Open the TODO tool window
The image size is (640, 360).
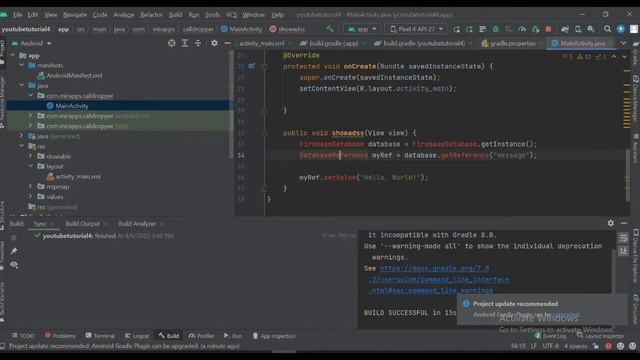(23, 336)
